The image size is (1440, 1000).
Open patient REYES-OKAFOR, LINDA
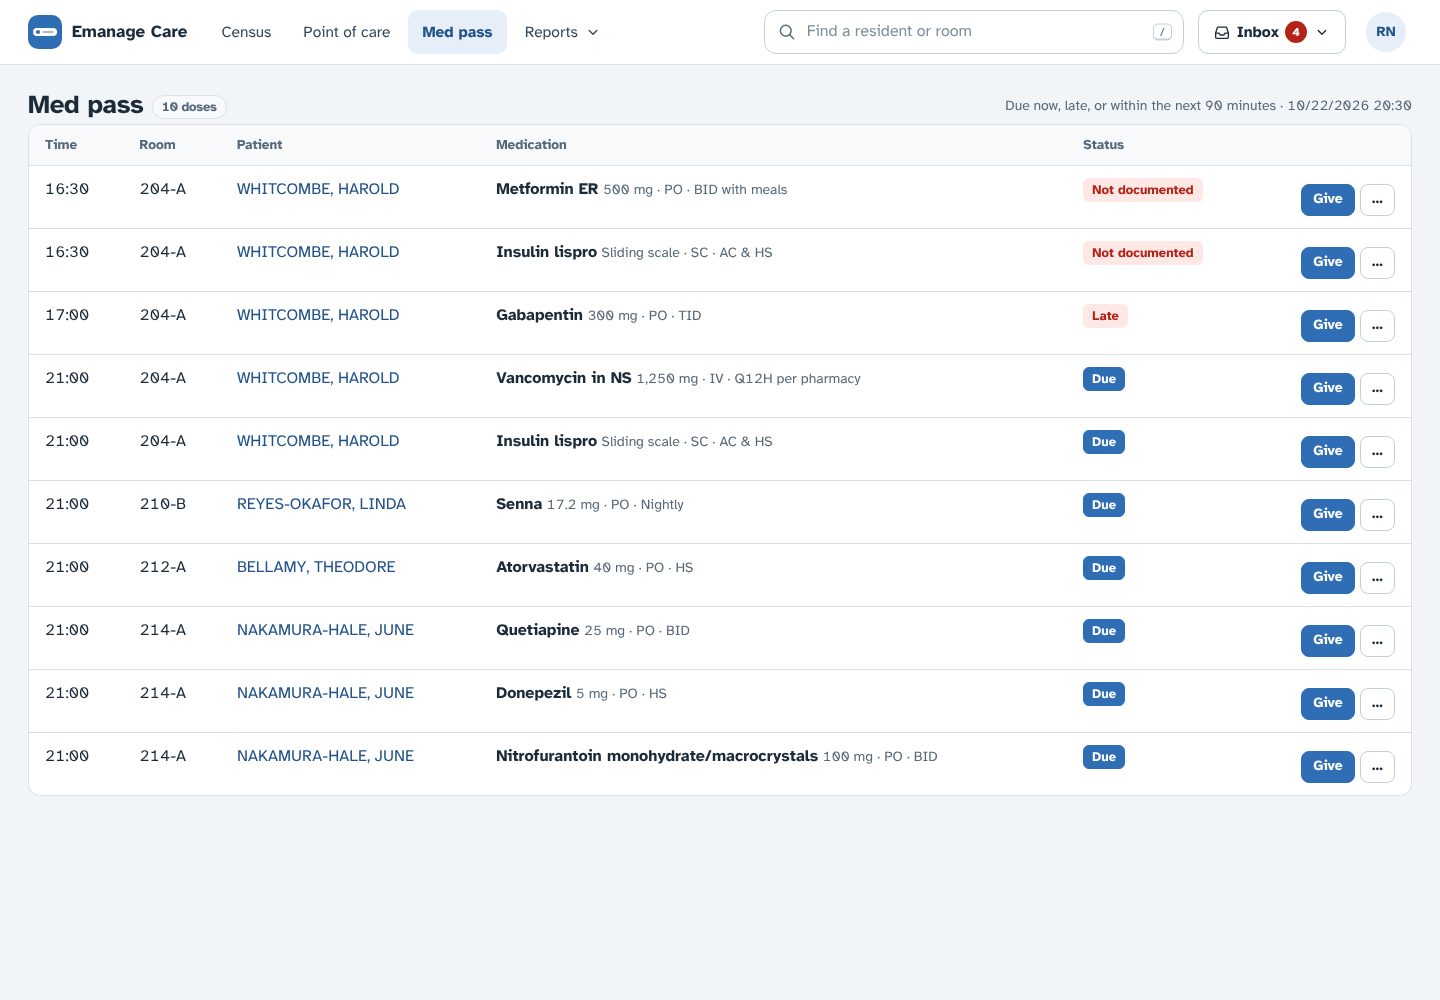pyautogui.click(x=321, y=504)
